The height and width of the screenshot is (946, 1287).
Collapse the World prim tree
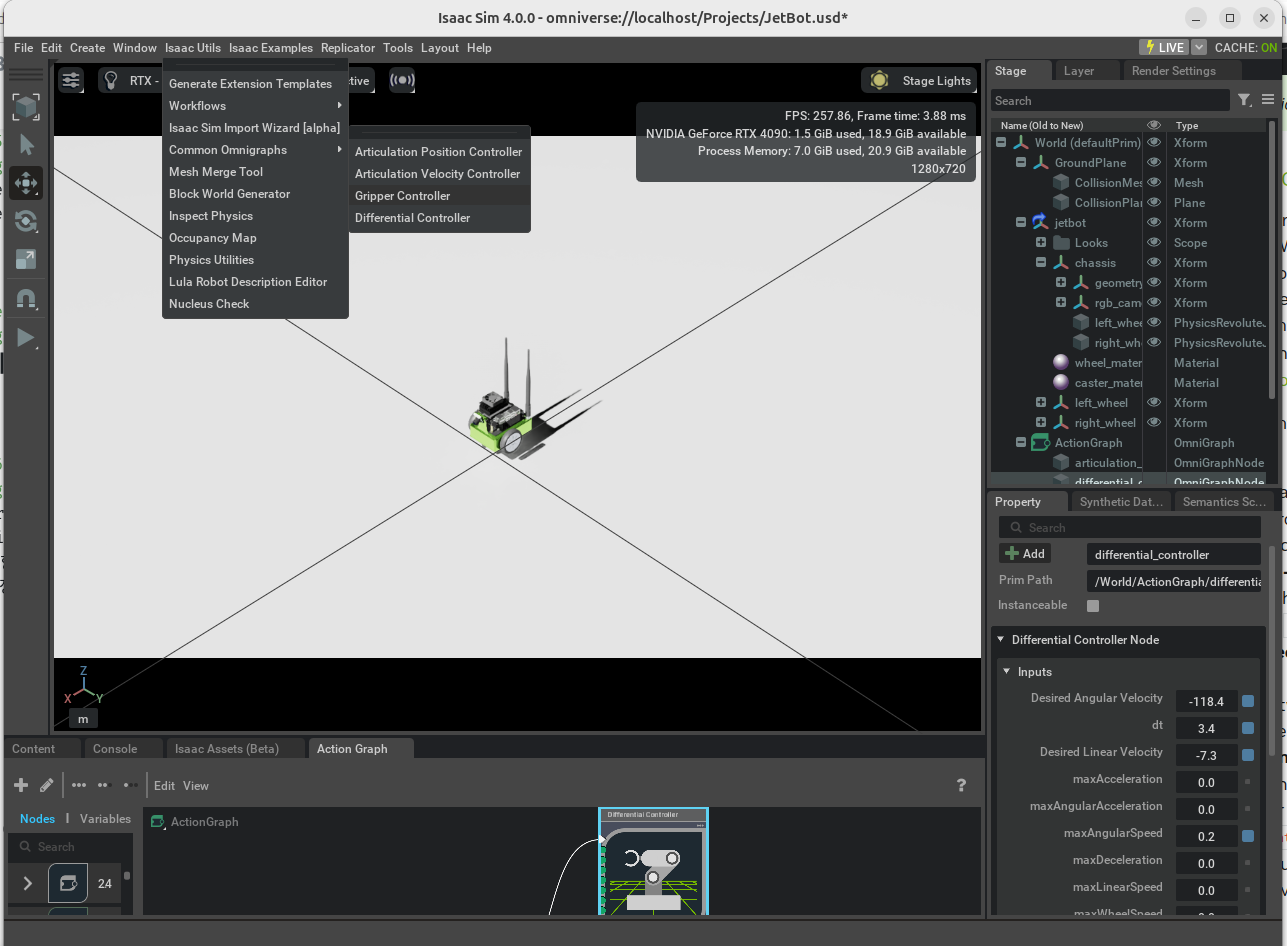1001,143
